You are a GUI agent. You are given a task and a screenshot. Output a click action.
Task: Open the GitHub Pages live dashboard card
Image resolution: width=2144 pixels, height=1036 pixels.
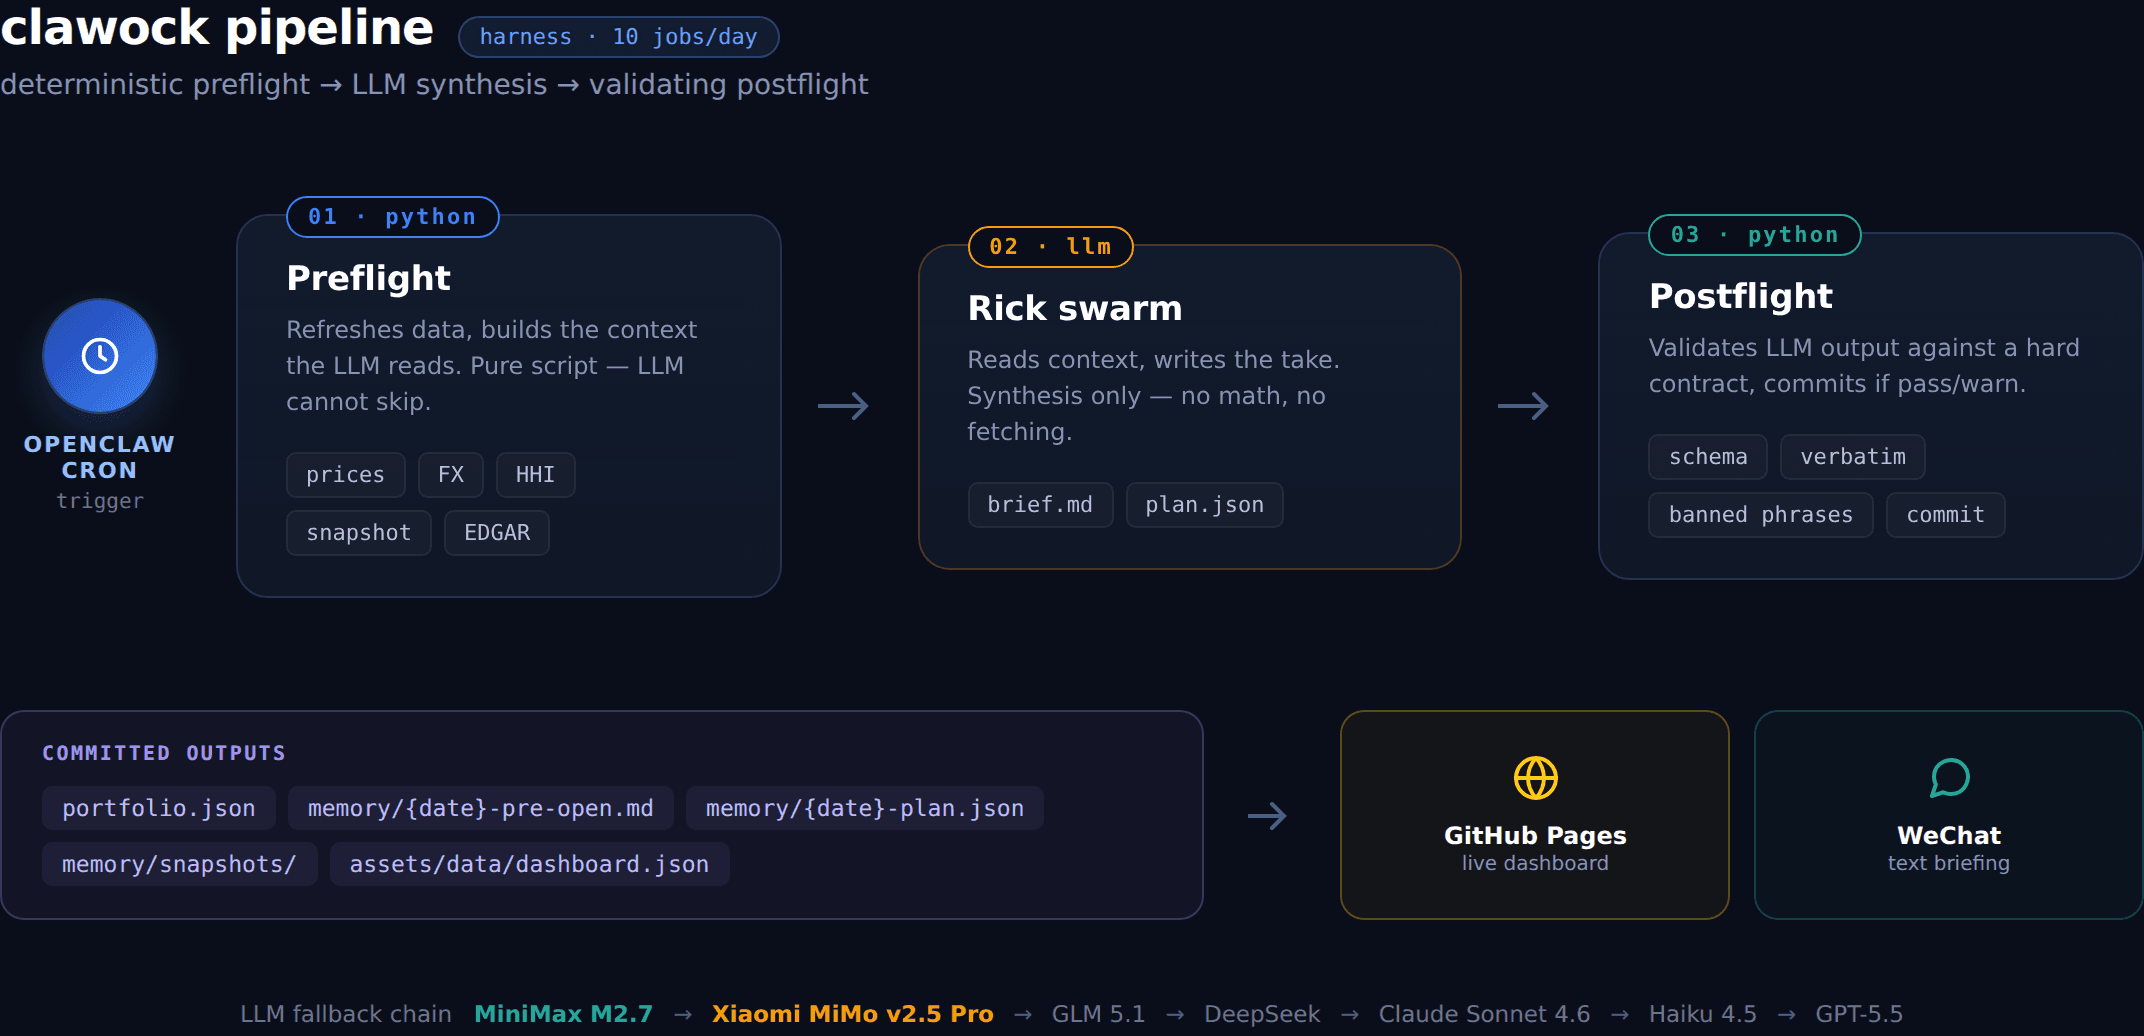1535,815
